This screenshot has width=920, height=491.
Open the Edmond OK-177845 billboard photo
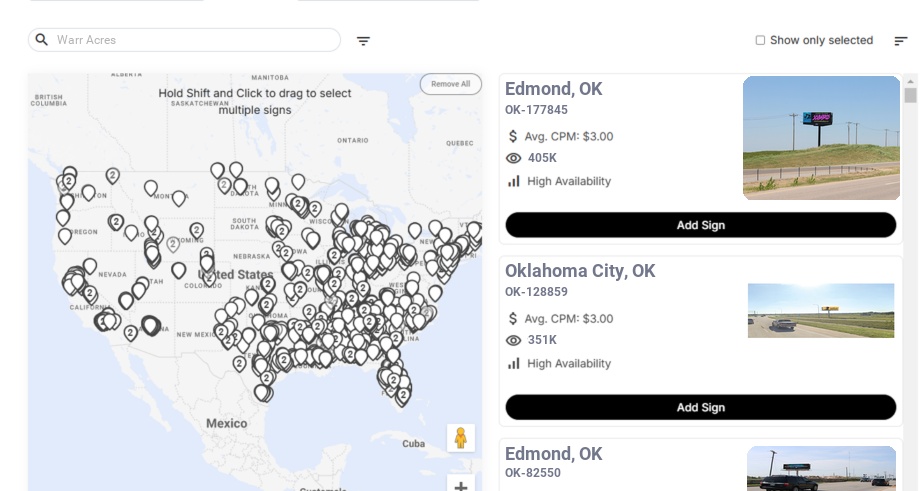click(x=821, y=138)
